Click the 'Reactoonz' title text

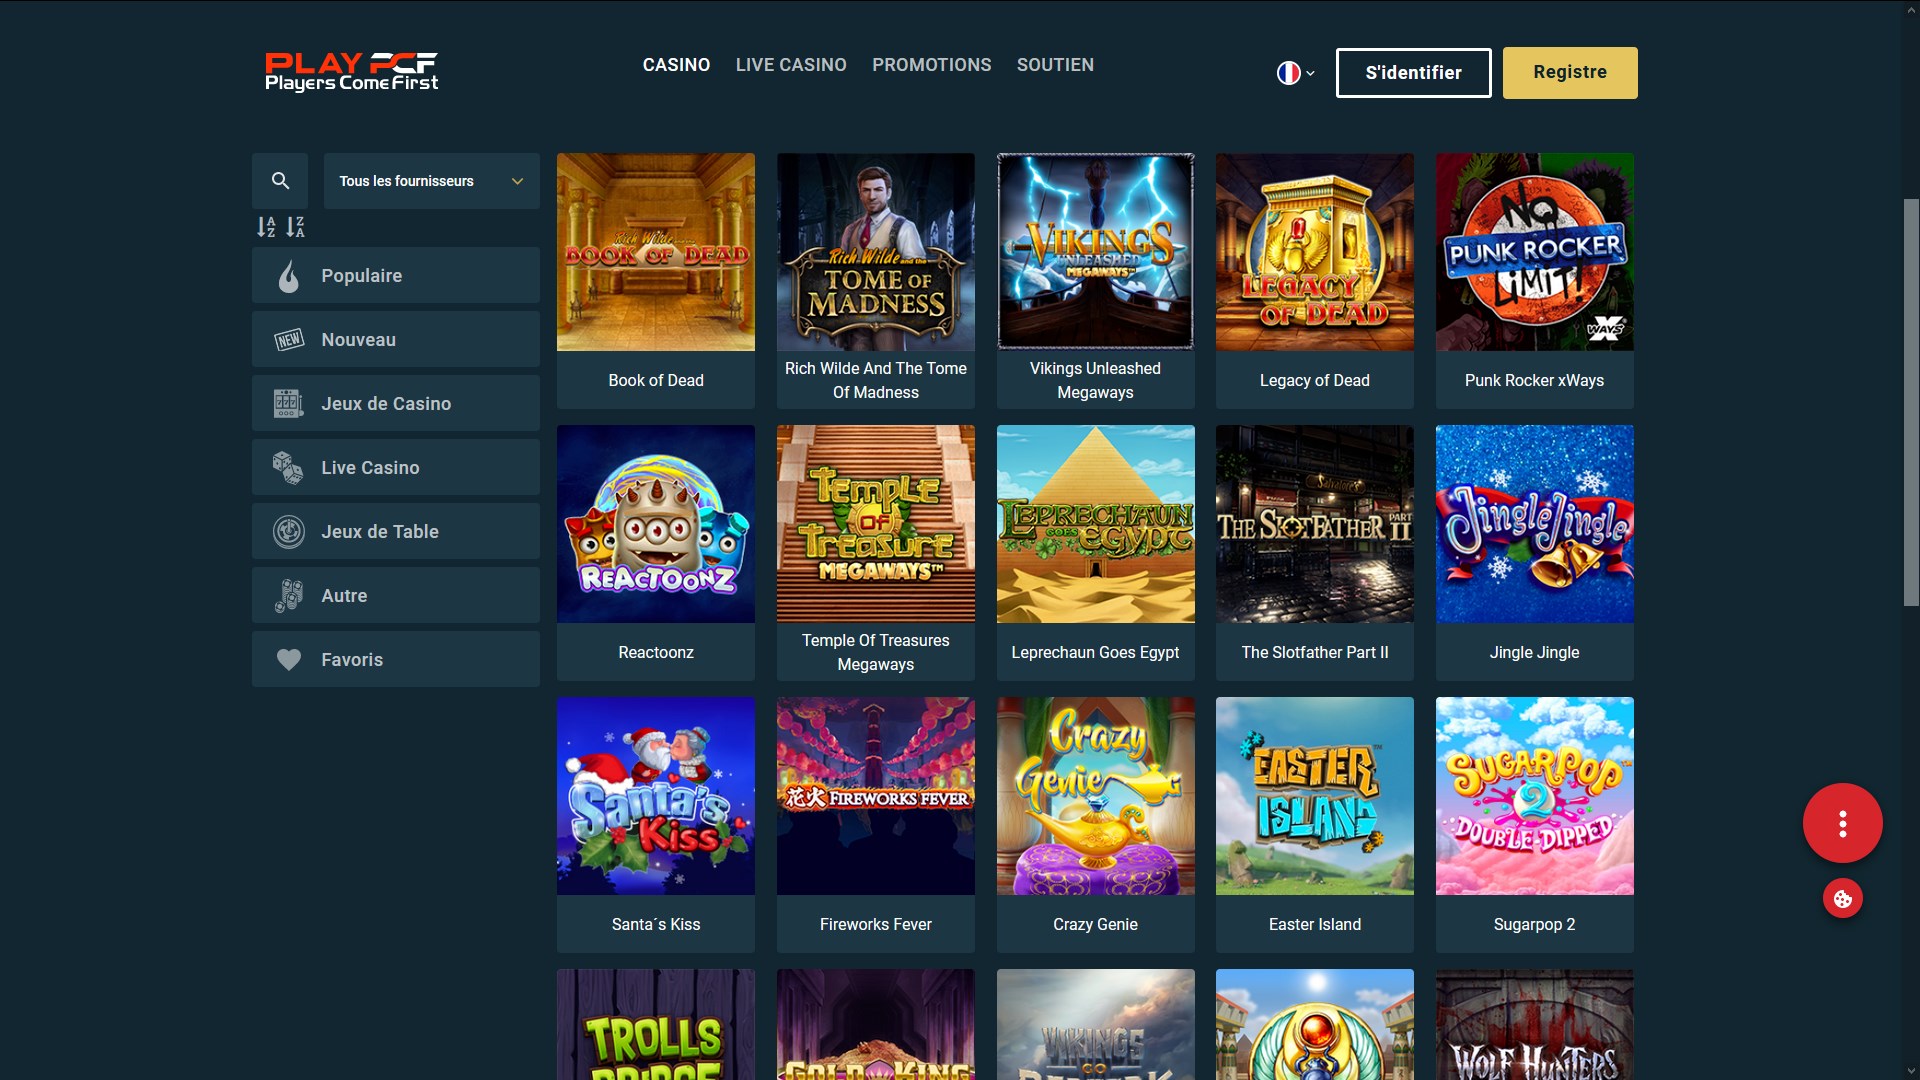click(x=656, y=653)
